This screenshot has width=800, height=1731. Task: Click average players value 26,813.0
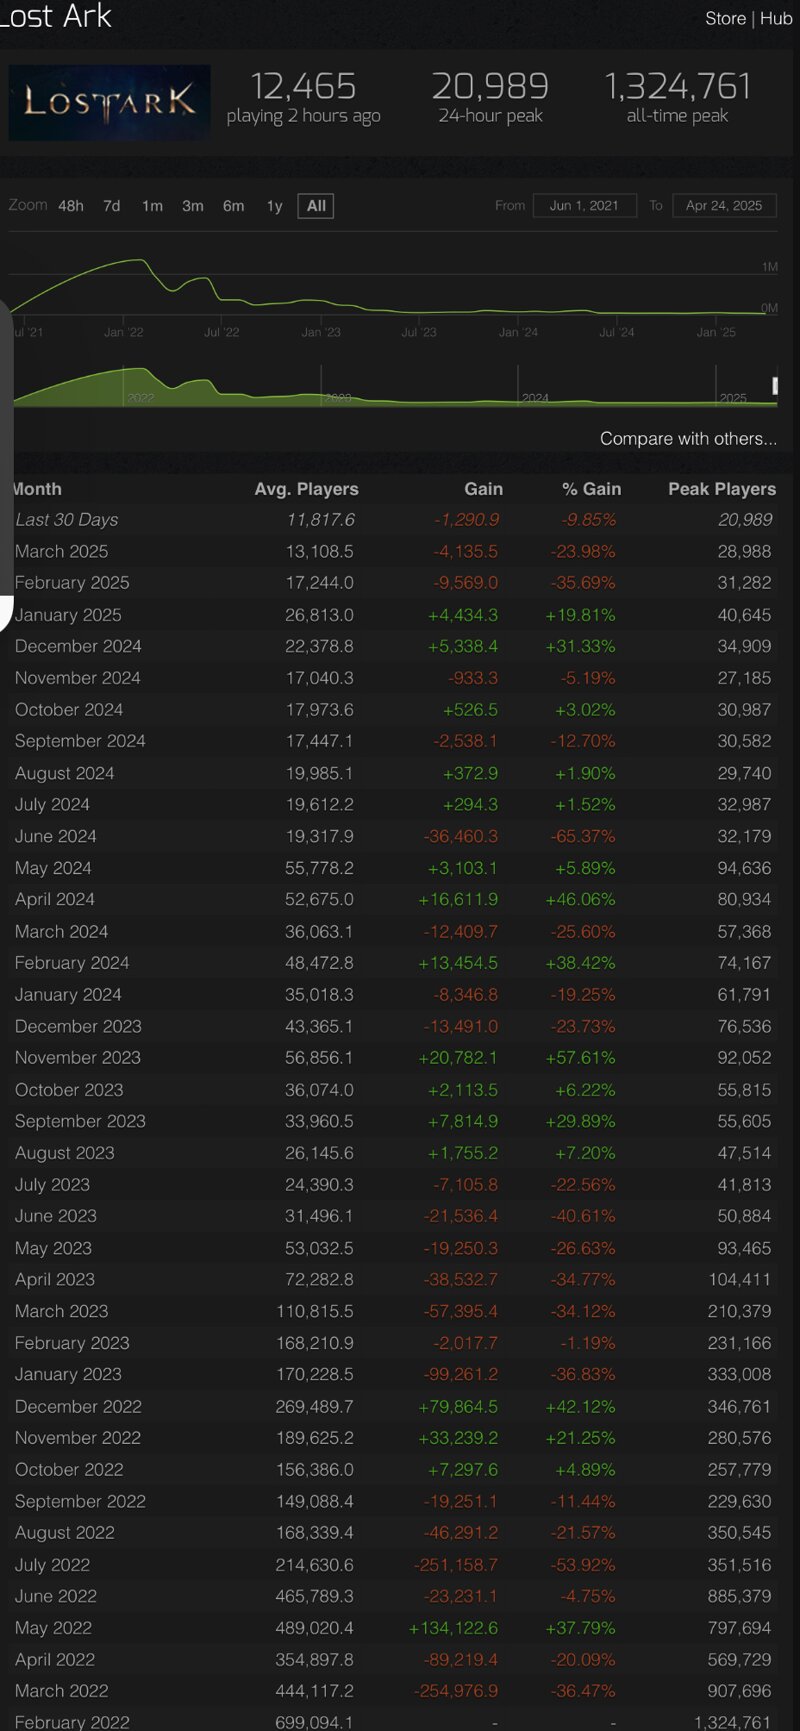point(319,615)
